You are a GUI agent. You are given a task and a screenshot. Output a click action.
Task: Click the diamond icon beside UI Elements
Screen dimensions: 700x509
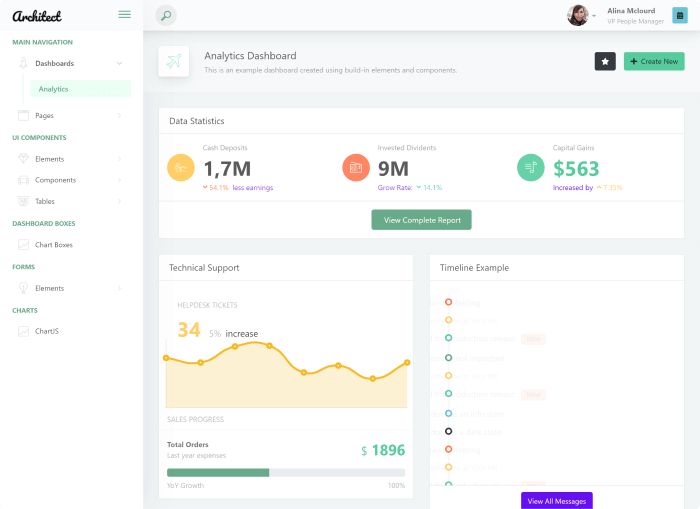pos(23,159)
